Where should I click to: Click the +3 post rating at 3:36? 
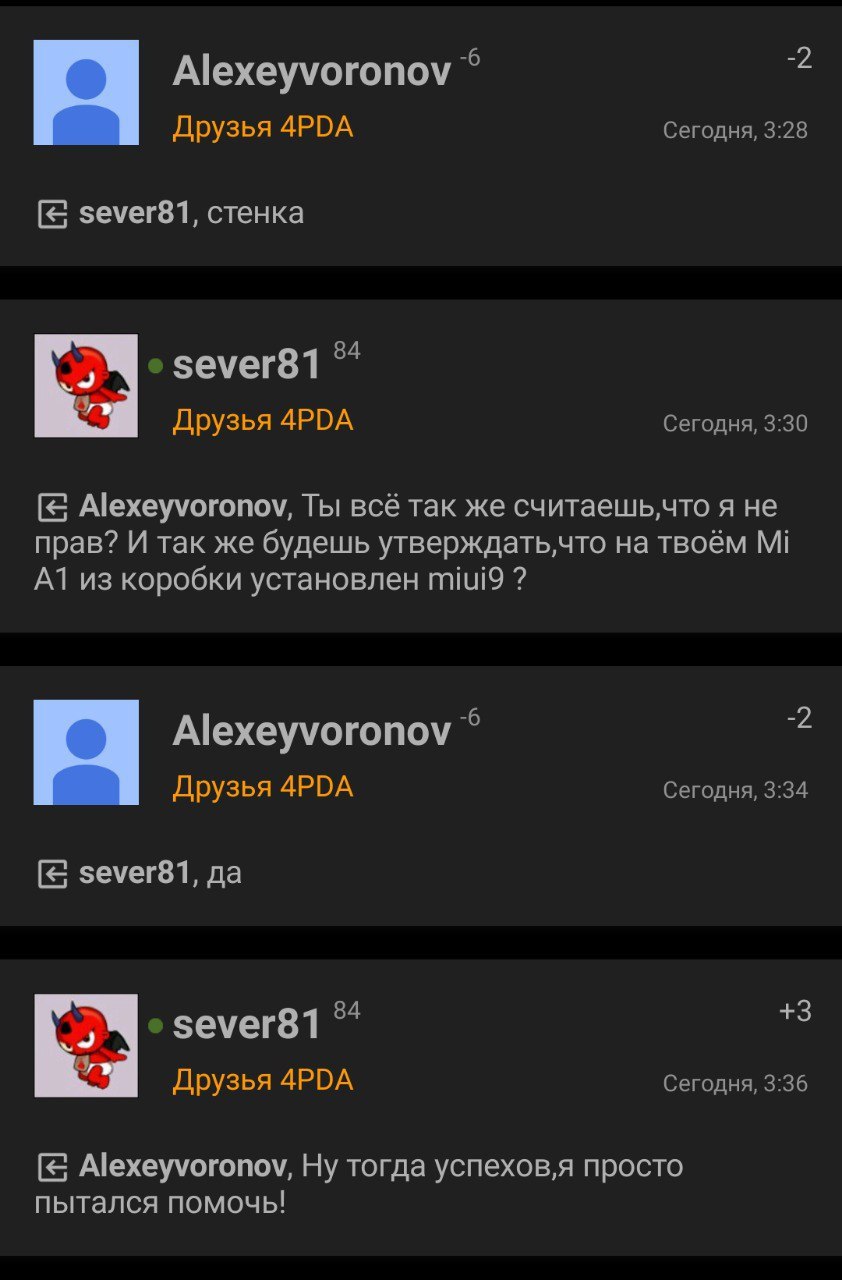796,1012
